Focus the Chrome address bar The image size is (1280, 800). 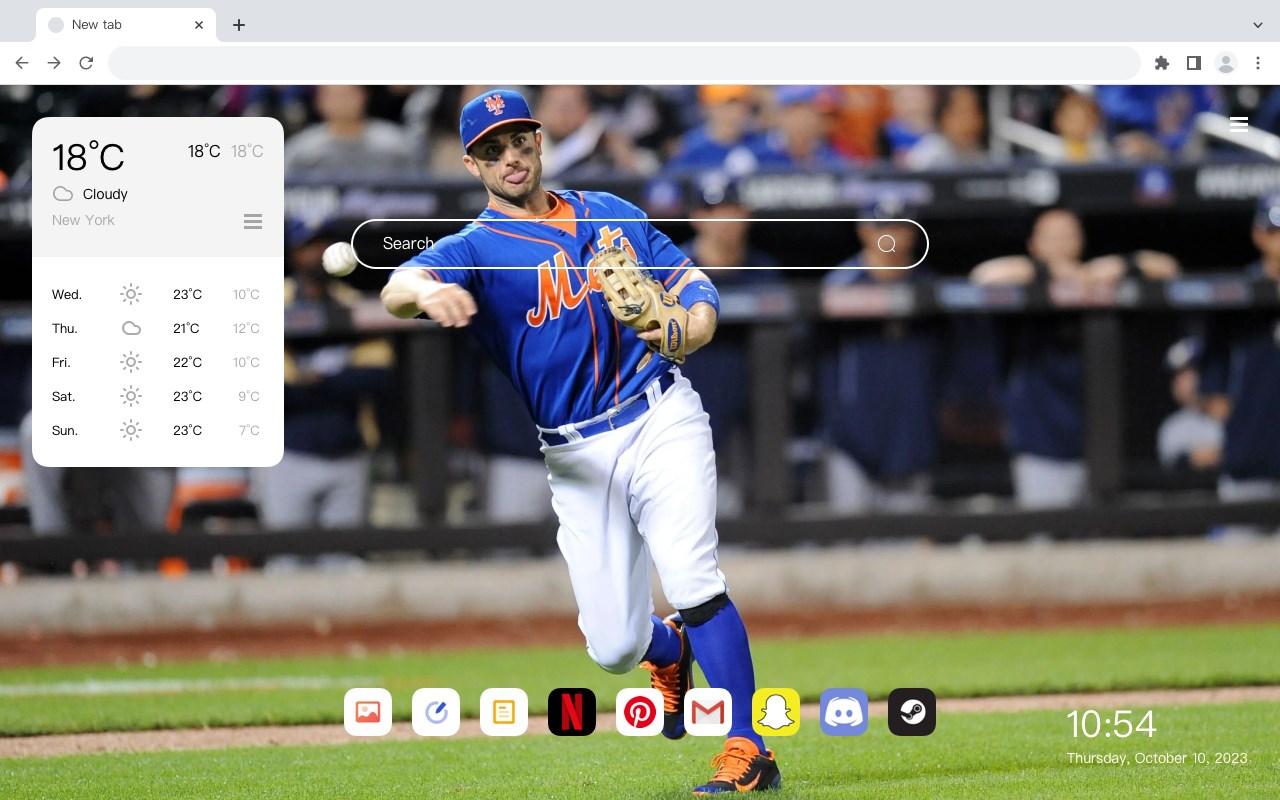pos(624,63)
